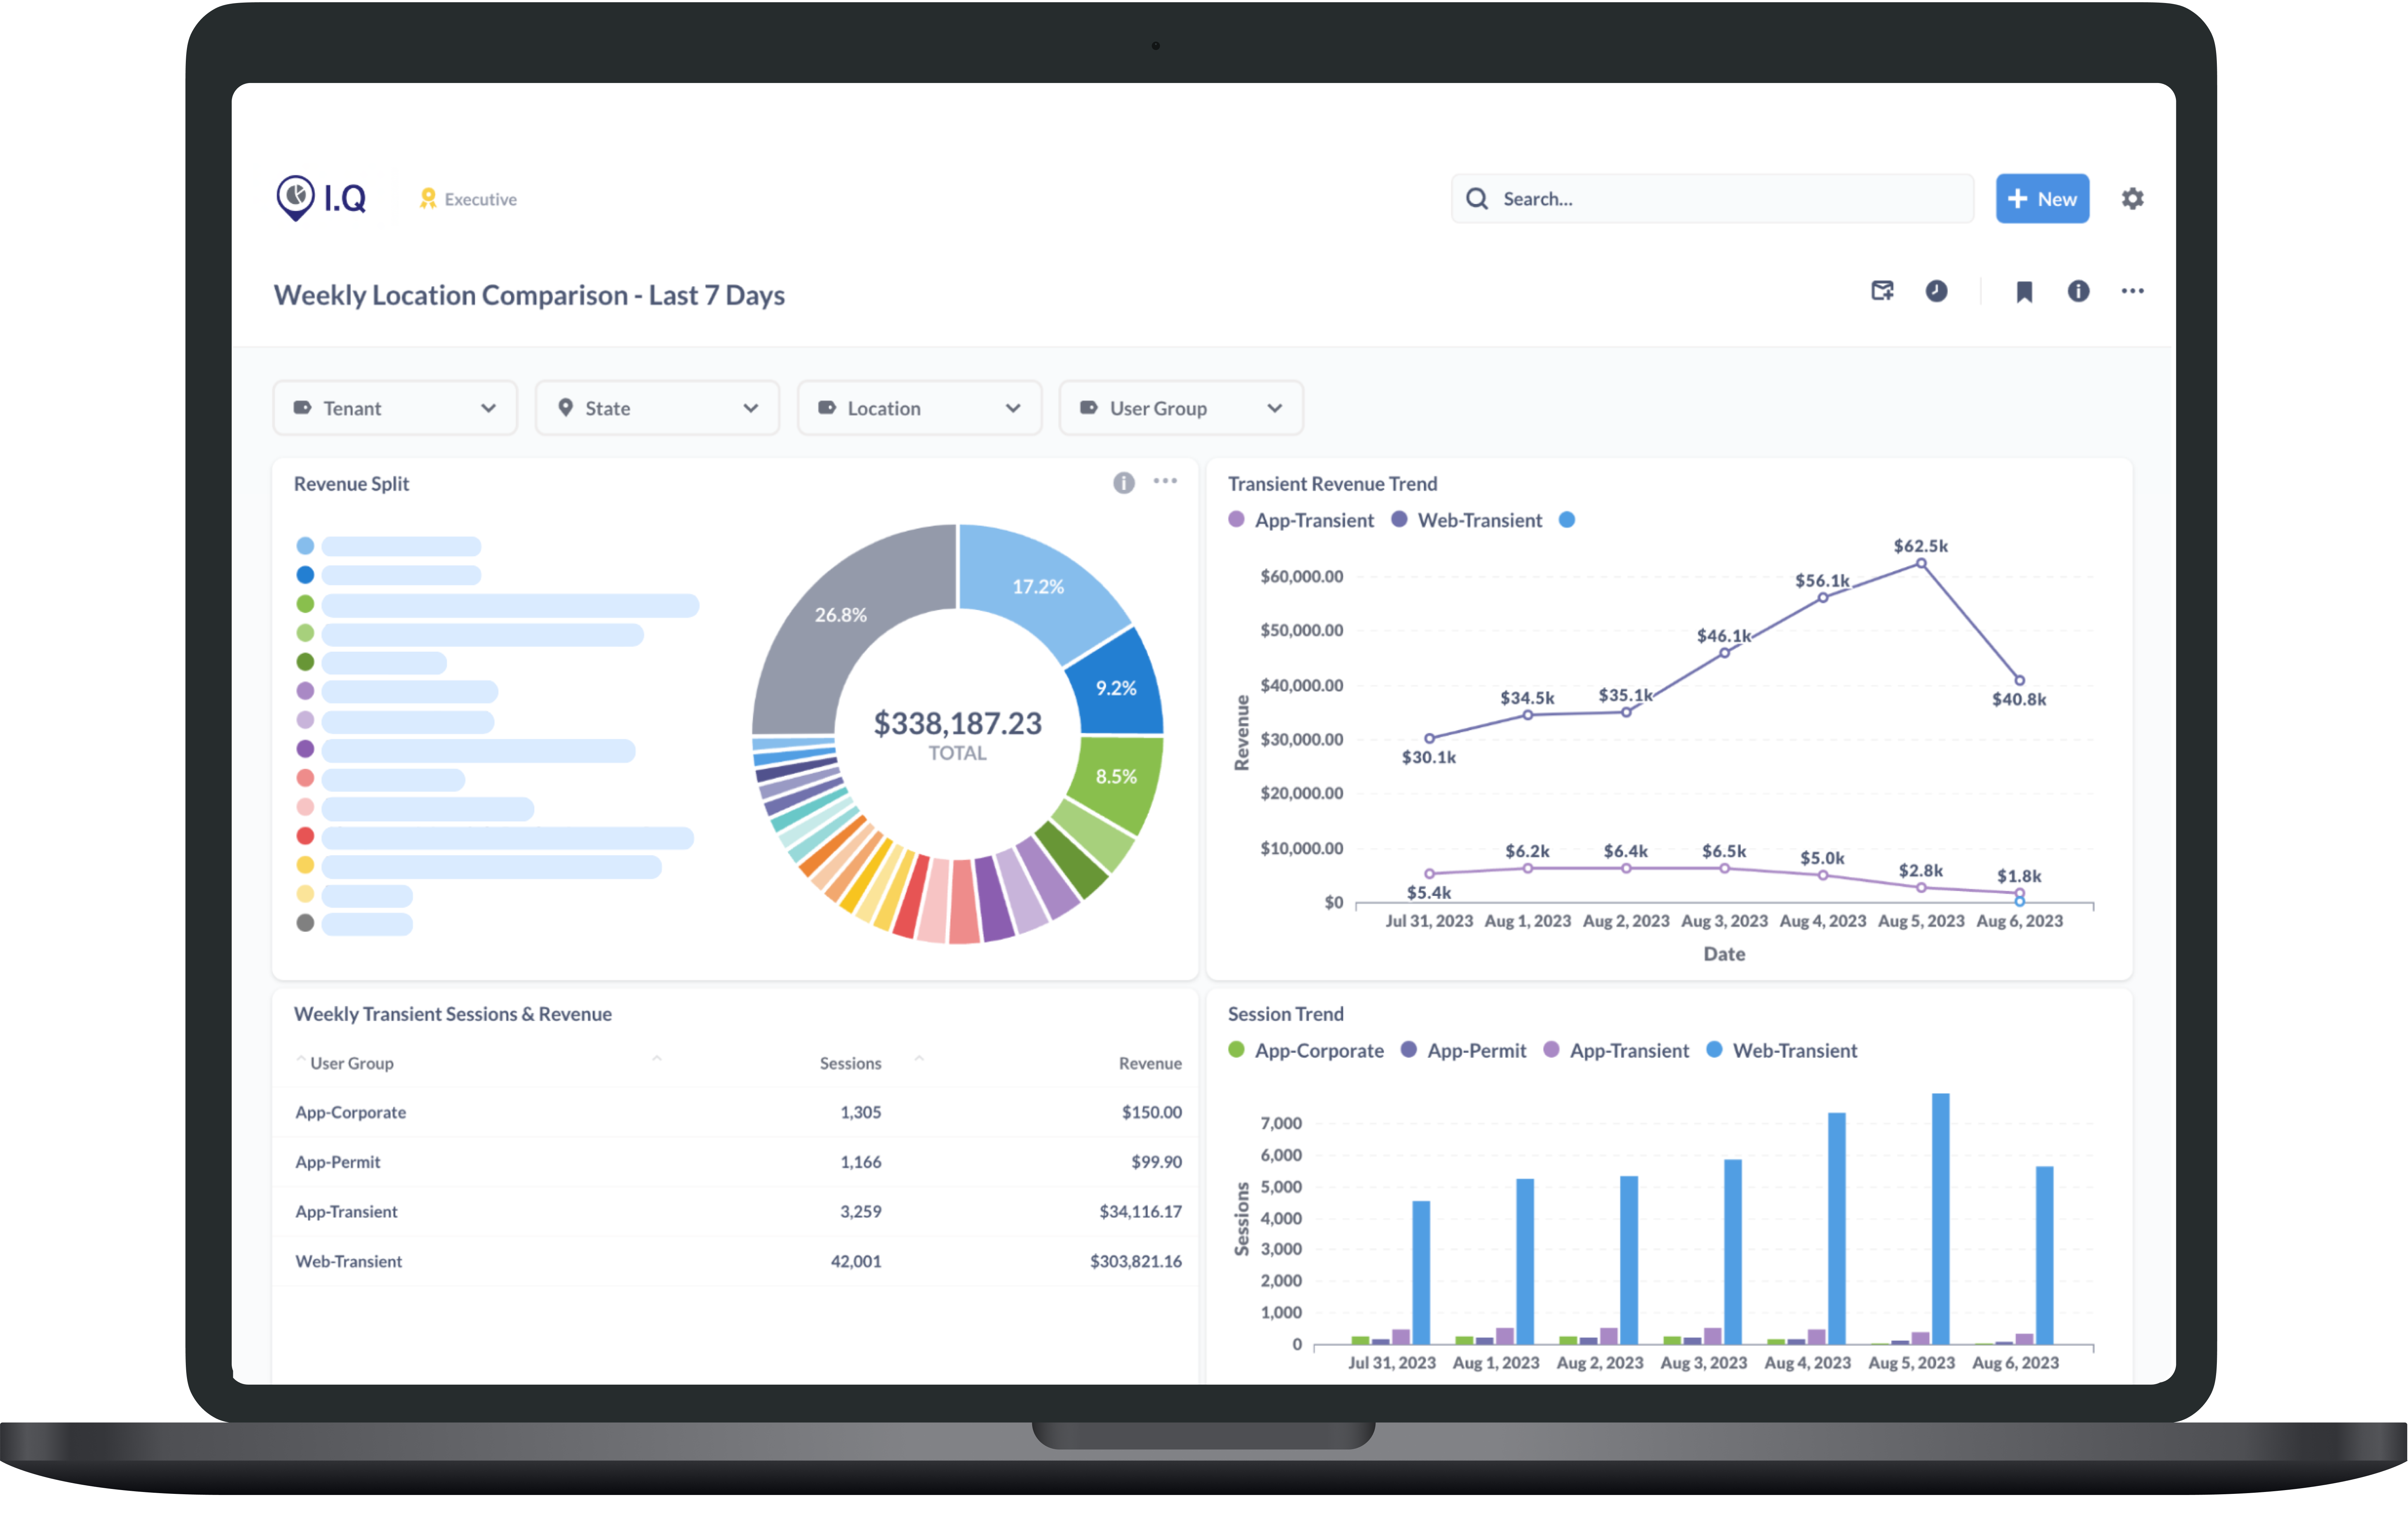
Task: Sort table by Revenue column header
Action: [x=1150, y=1063]
